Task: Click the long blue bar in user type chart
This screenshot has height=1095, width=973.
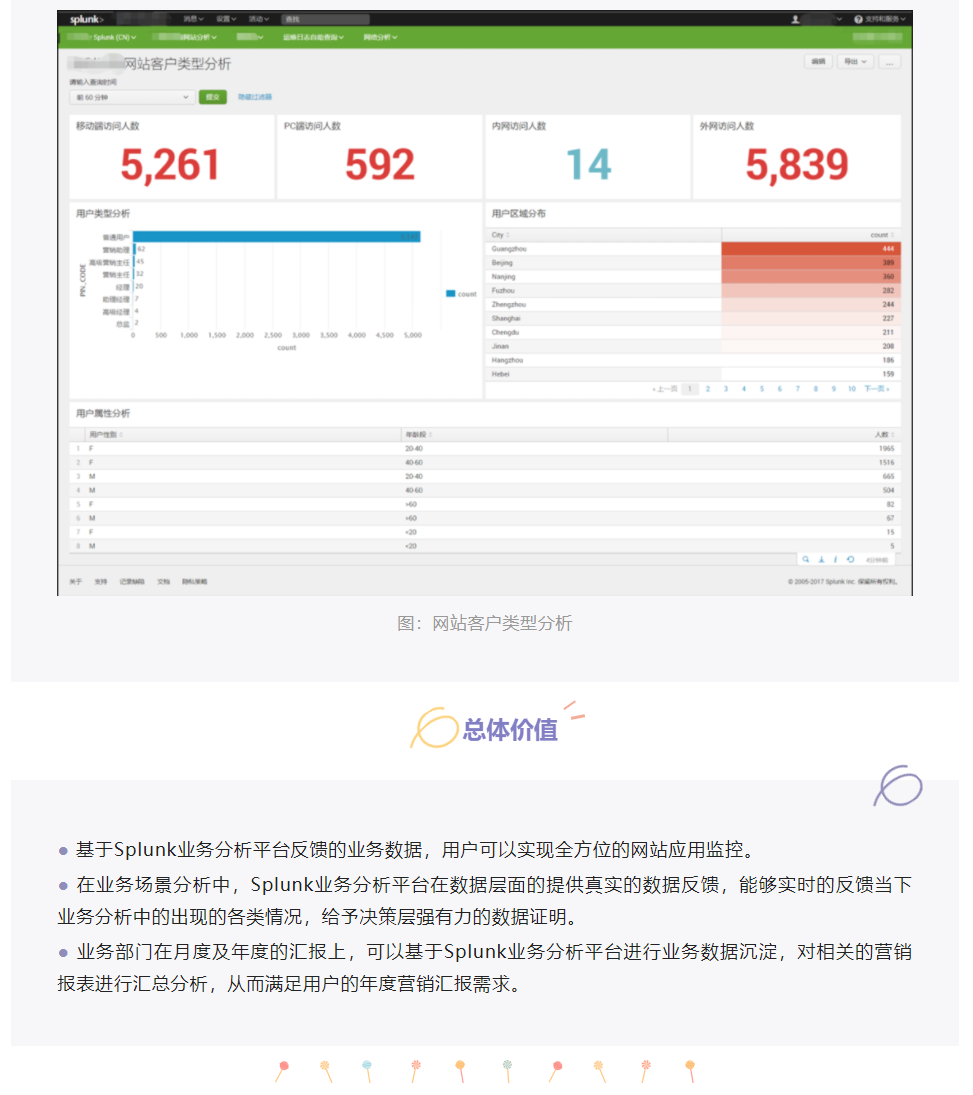Action: click(277, 237)
